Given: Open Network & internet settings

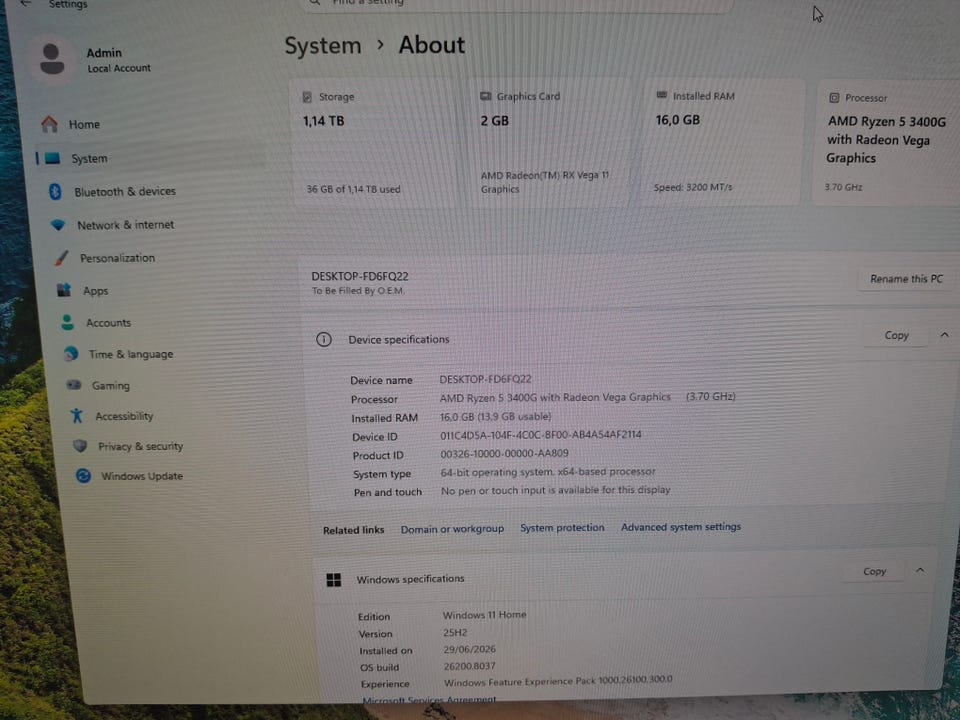Looking at the screenshot, I should pos(126,225).
